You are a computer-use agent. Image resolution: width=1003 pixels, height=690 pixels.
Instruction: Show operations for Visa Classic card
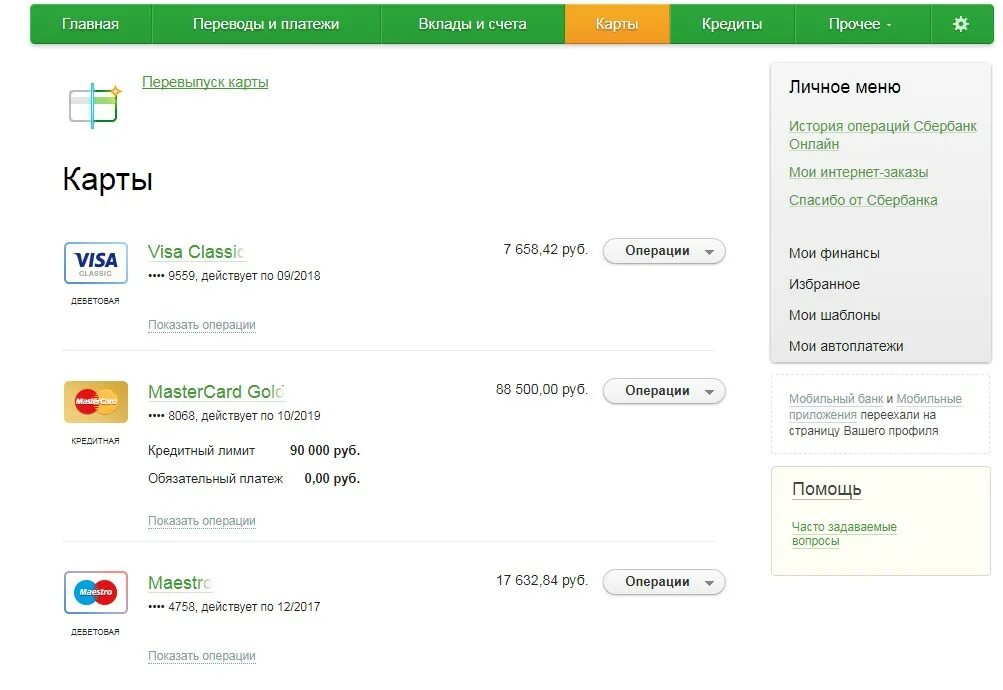click(x=201, y=325)
